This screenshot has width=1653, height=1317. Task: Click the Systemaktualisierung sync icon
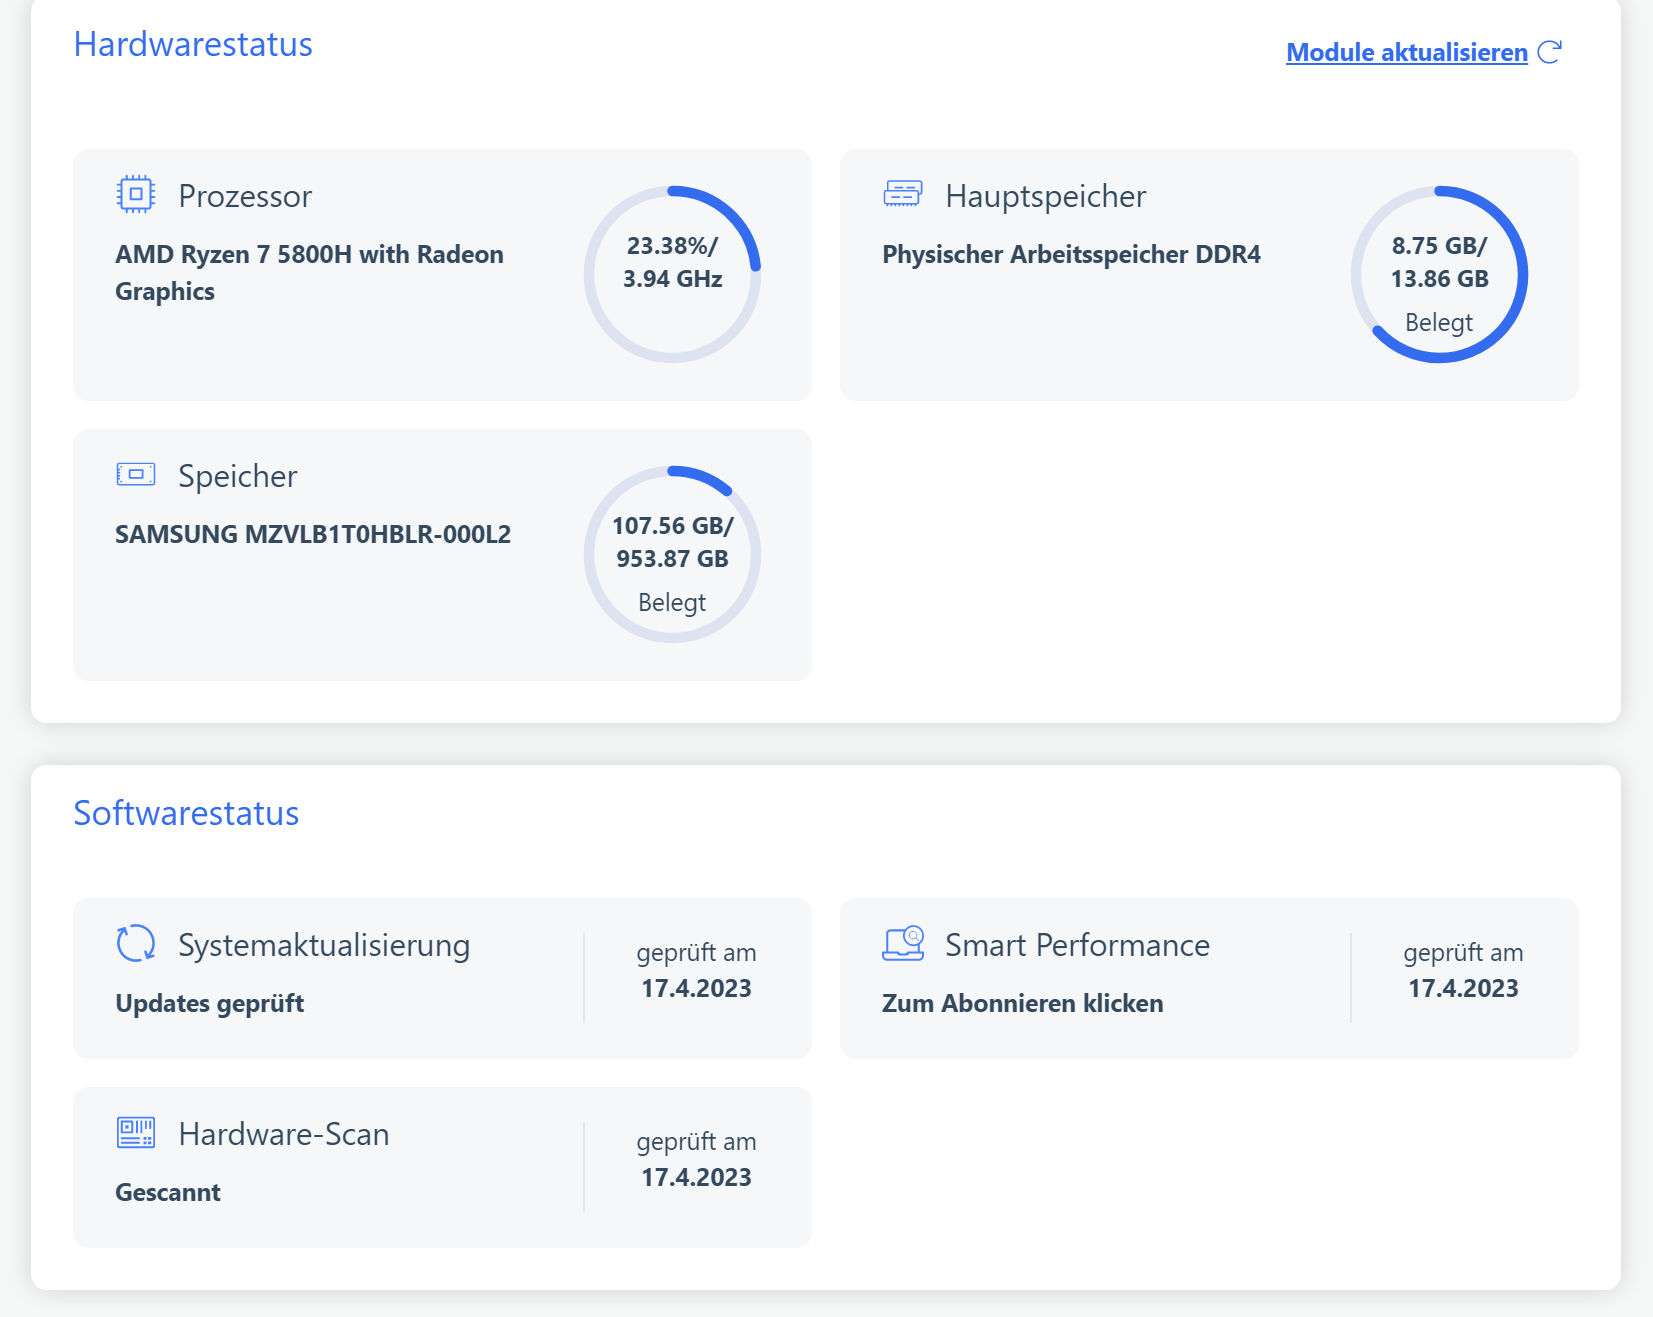(136, 943)
